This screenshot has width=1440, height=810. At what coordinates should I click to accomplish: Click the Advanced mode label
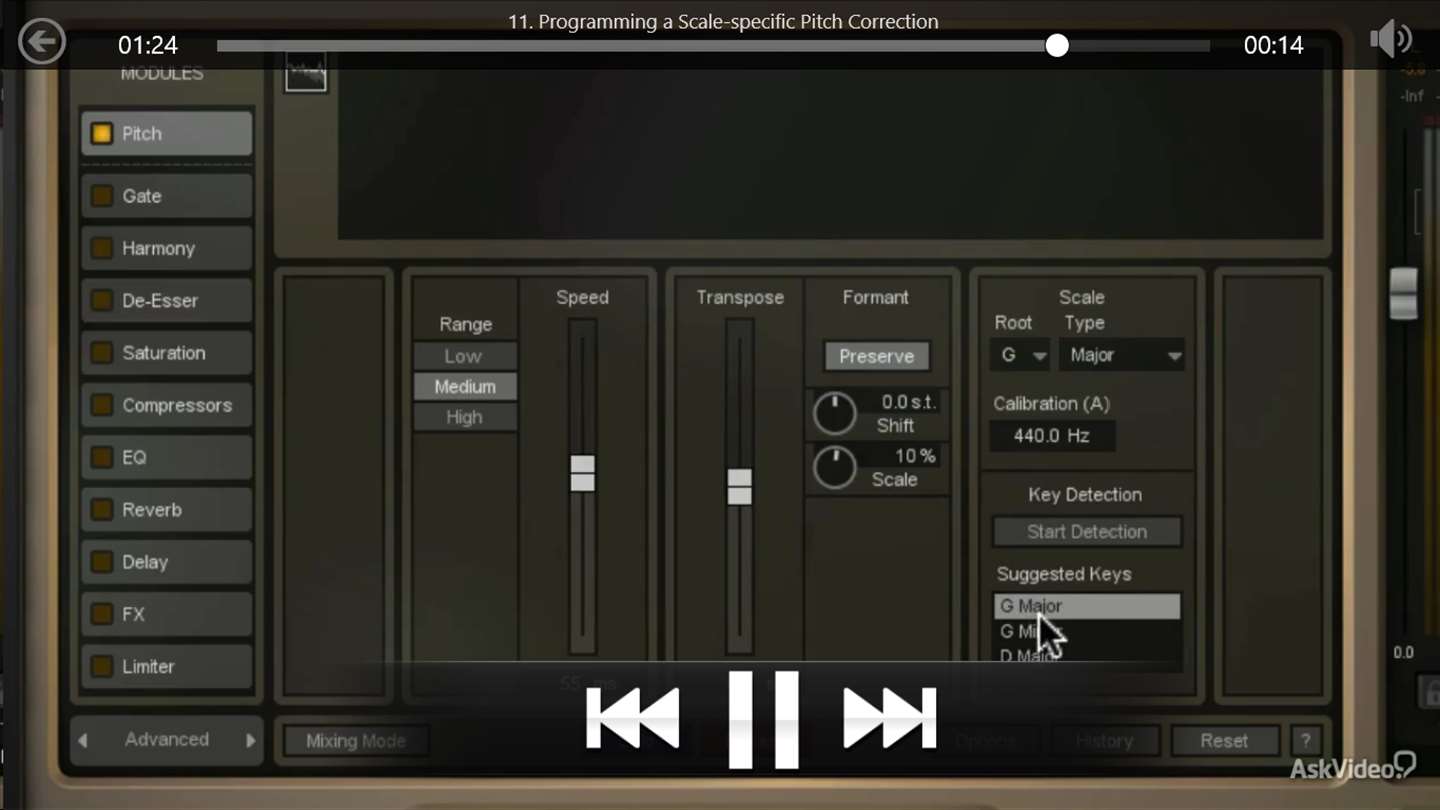167,740
